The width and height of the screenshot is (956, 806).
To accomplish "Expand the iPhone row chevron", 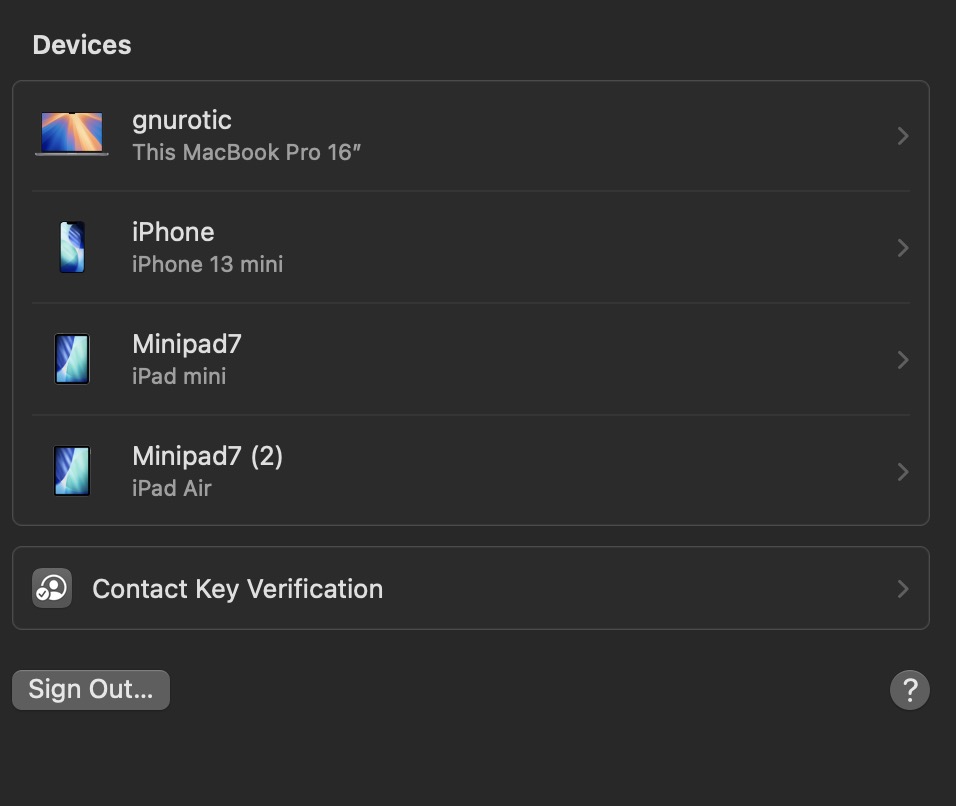I will pyautogui.click(x=902, y=248).
